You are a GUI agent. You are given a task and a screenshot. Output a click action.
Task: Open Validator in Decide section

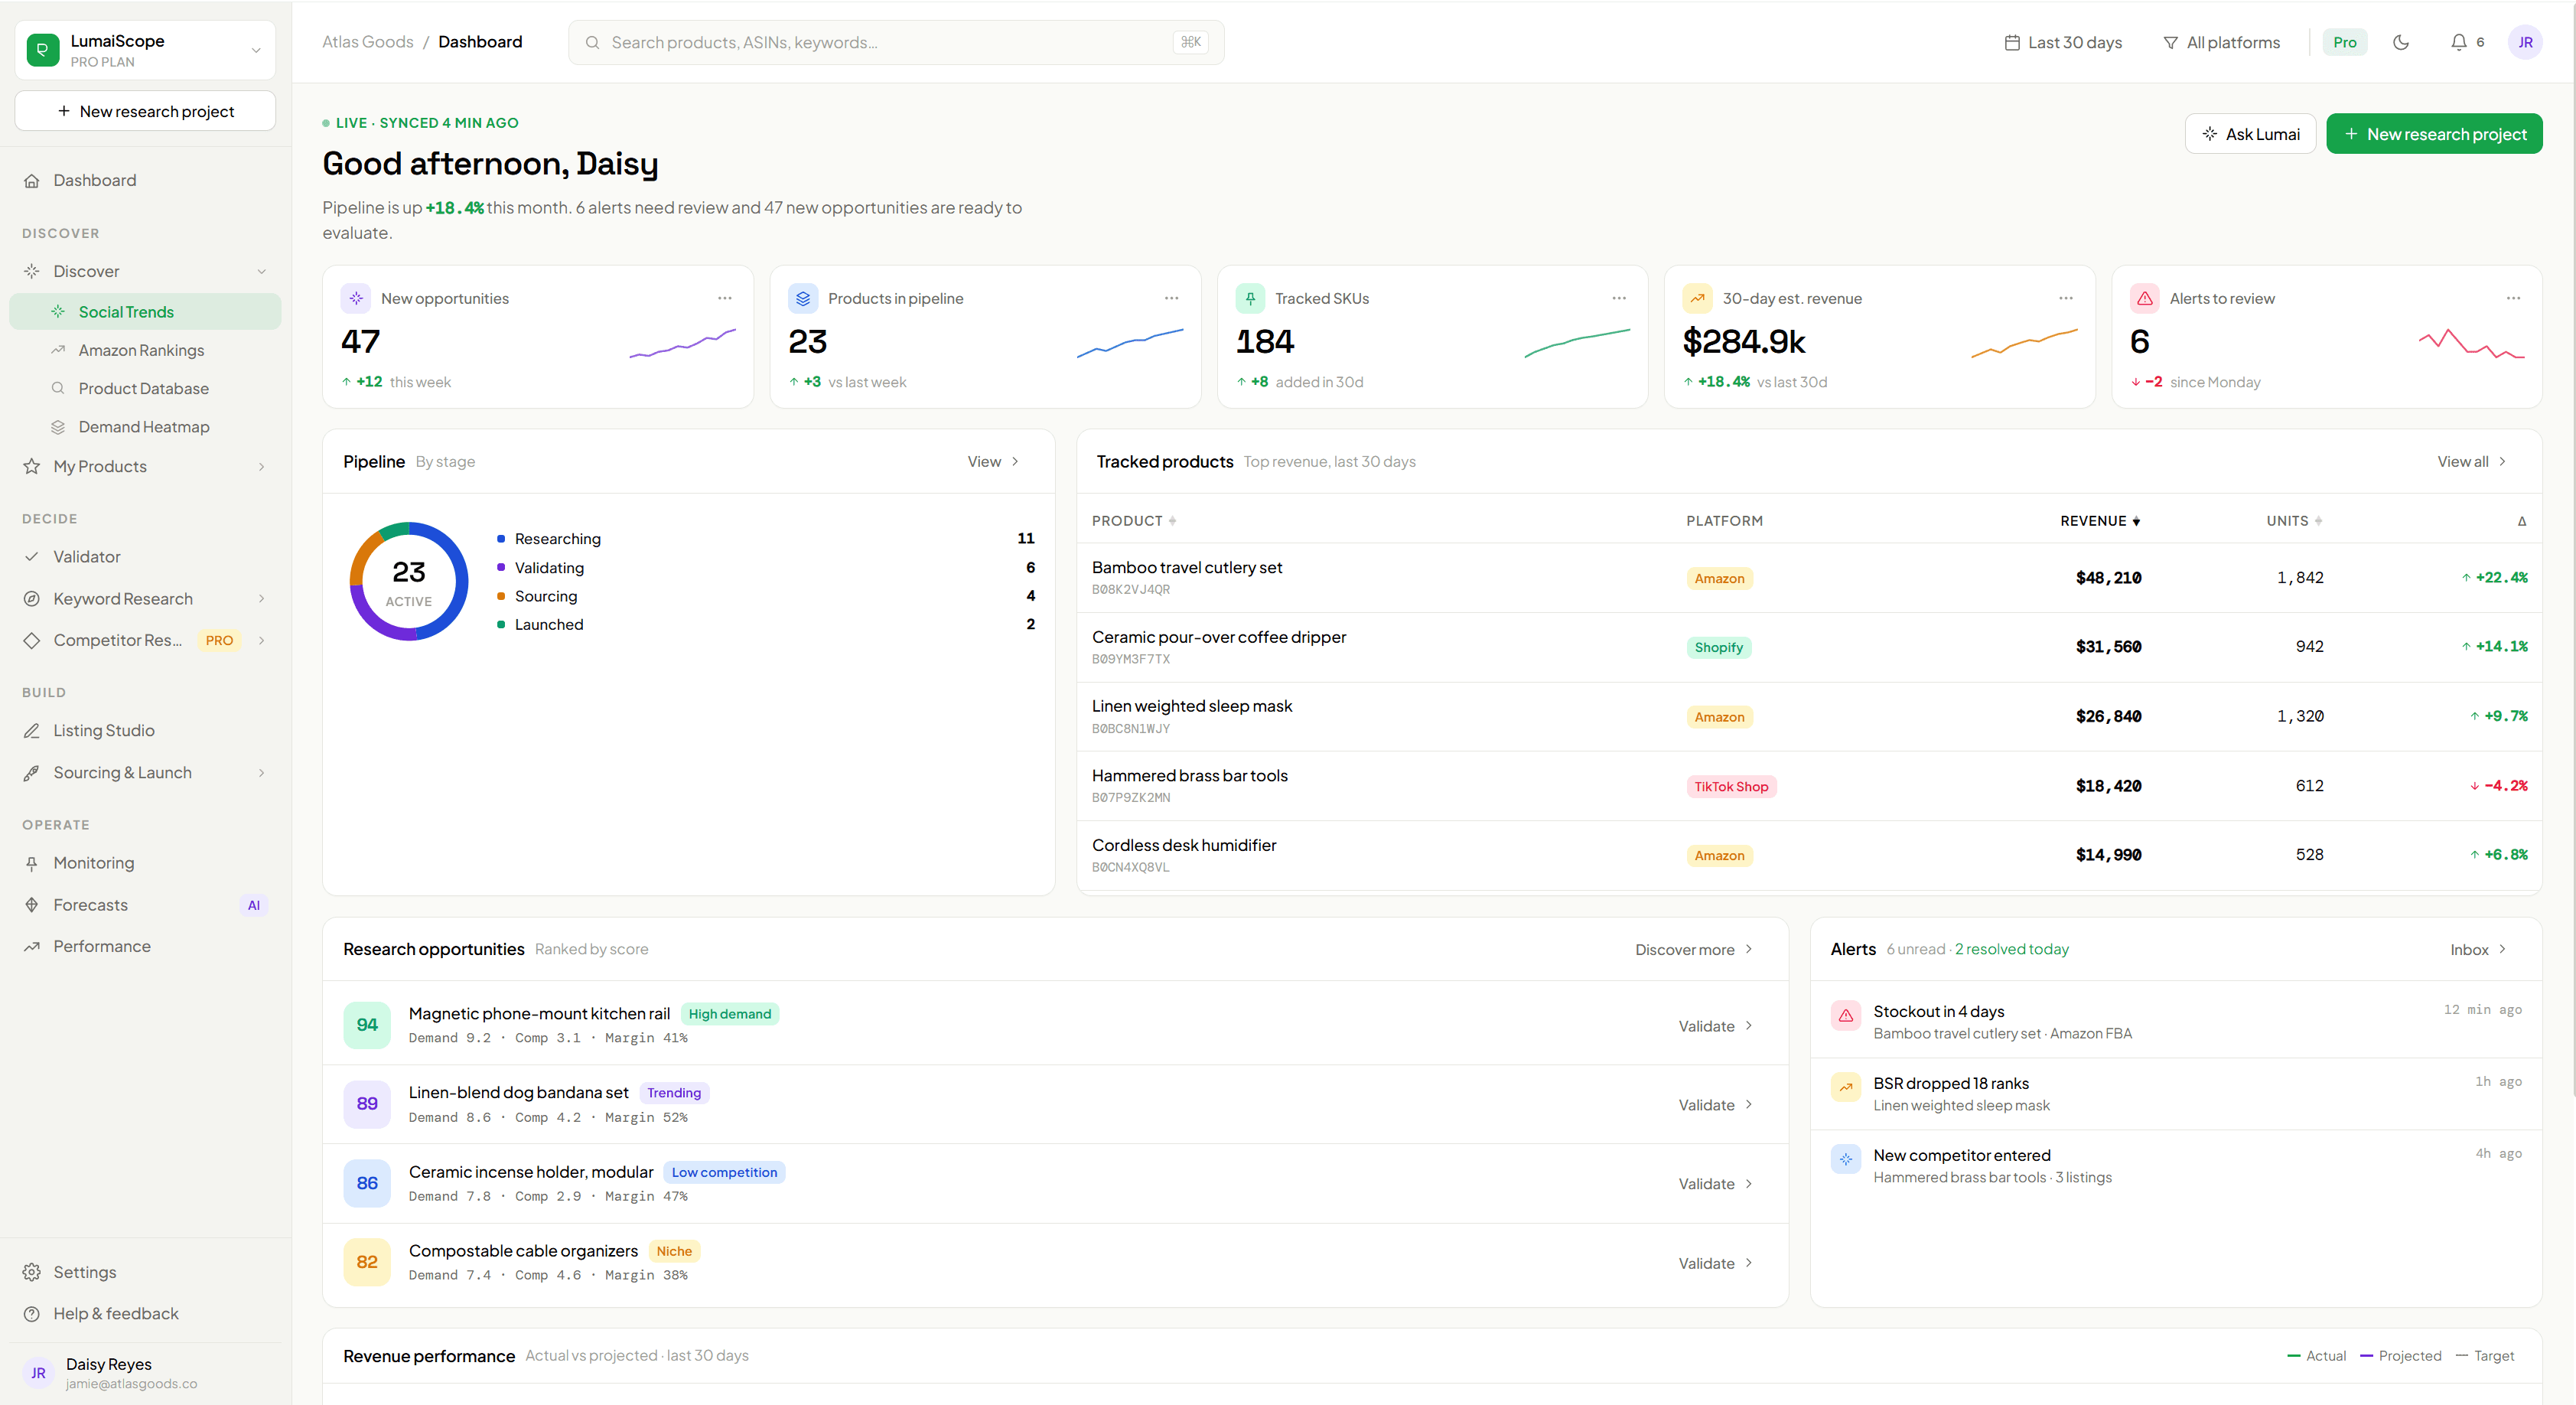tap(145, 556)
